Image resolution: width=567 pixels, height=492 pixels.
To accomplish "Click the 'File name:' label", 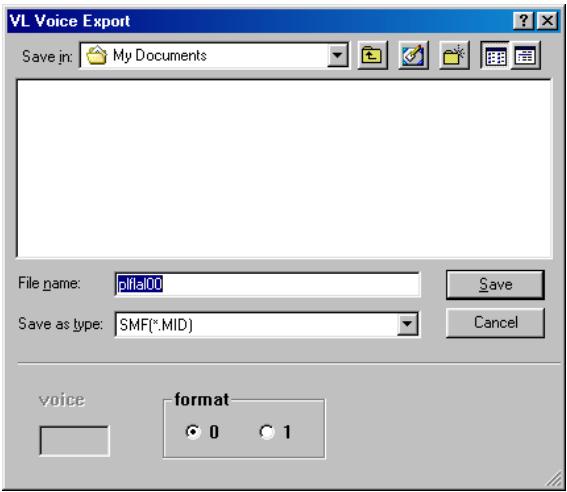I will [x=49, y=283].
